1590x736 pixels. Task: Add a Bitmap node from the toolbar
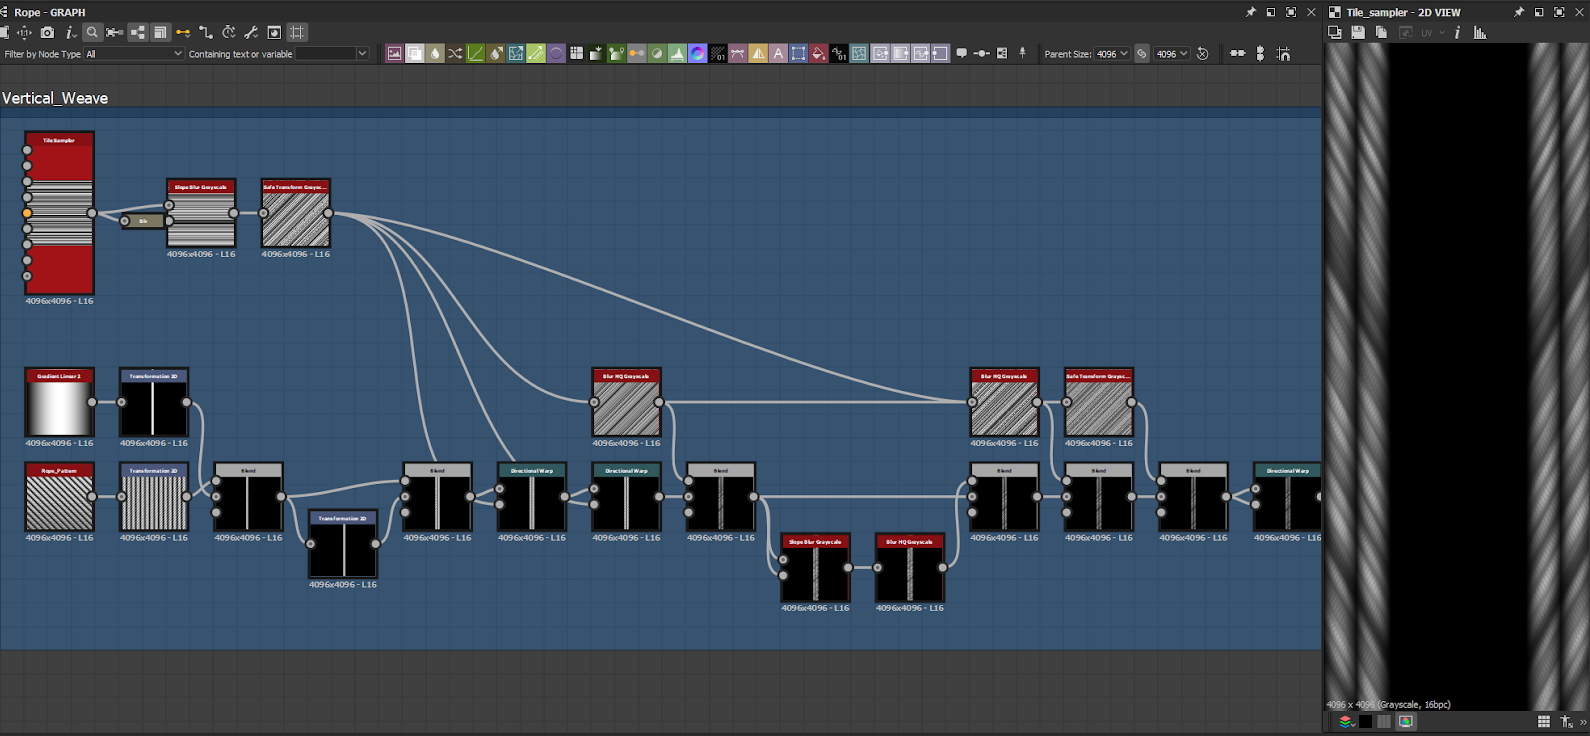point(394,54)
